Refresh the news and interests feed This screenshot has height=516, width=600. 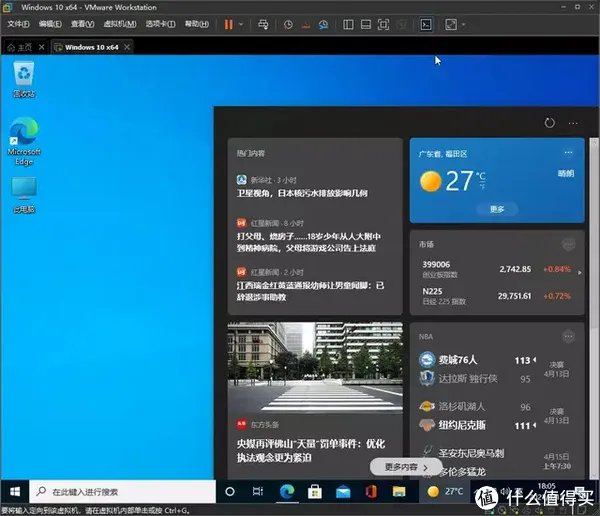coord(549,123)
